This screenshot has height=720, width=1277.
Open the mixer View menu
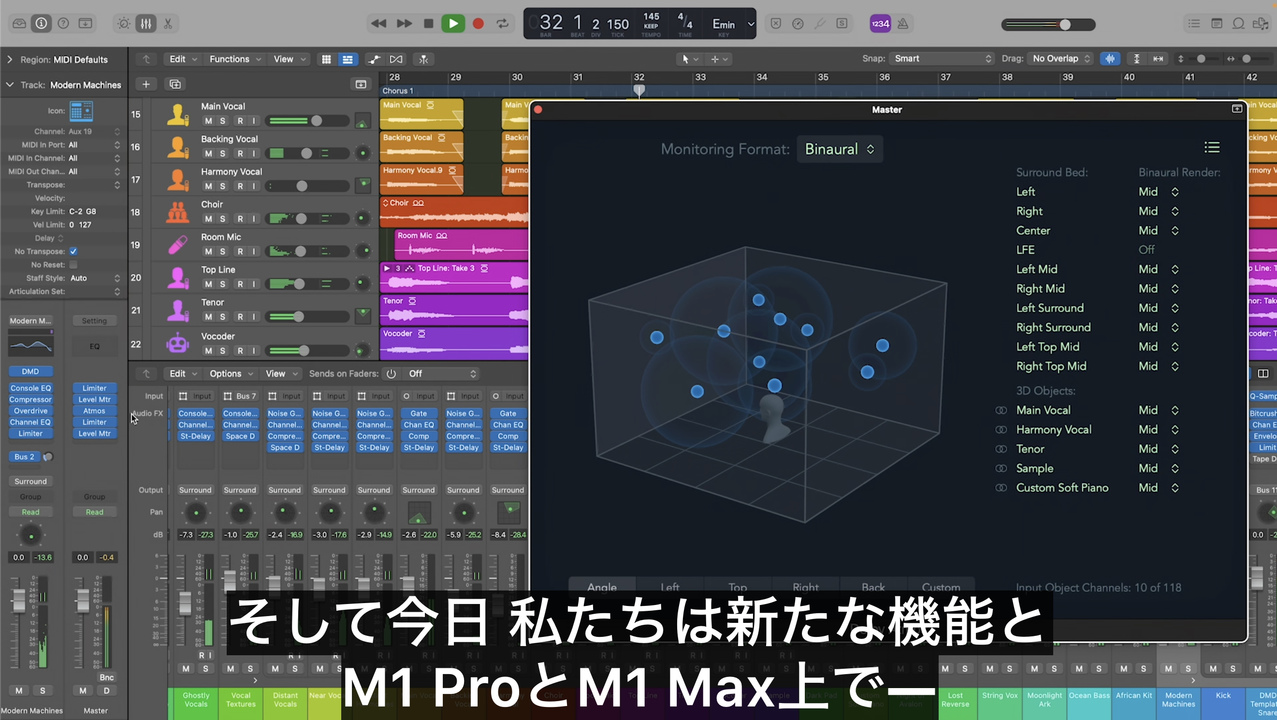281,374
